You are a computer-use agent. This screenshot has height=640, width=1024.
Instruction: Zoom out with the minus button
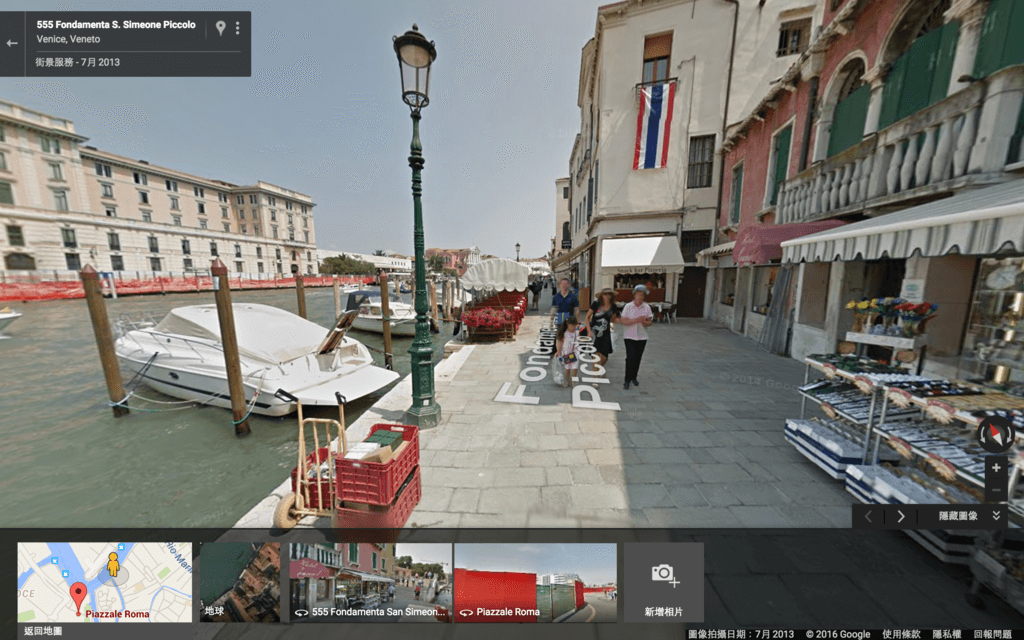coord(996,490)
